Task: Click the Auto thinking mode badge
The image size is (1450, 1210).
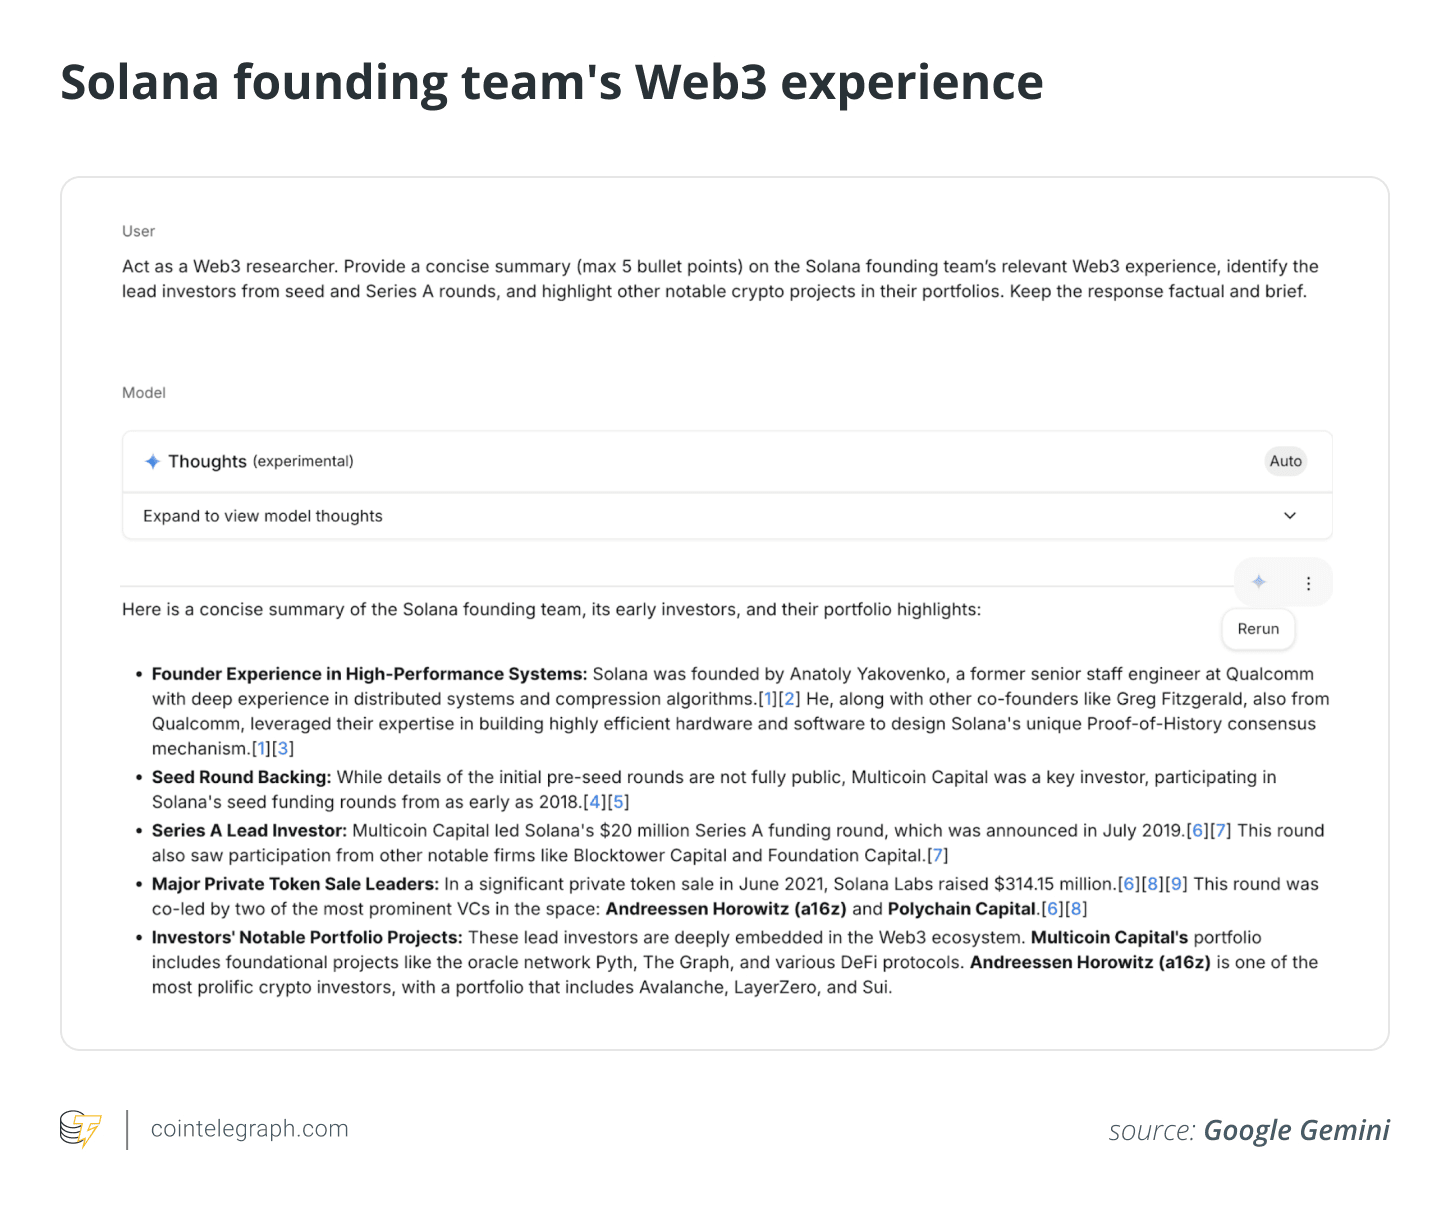Action: (1285, 461)
